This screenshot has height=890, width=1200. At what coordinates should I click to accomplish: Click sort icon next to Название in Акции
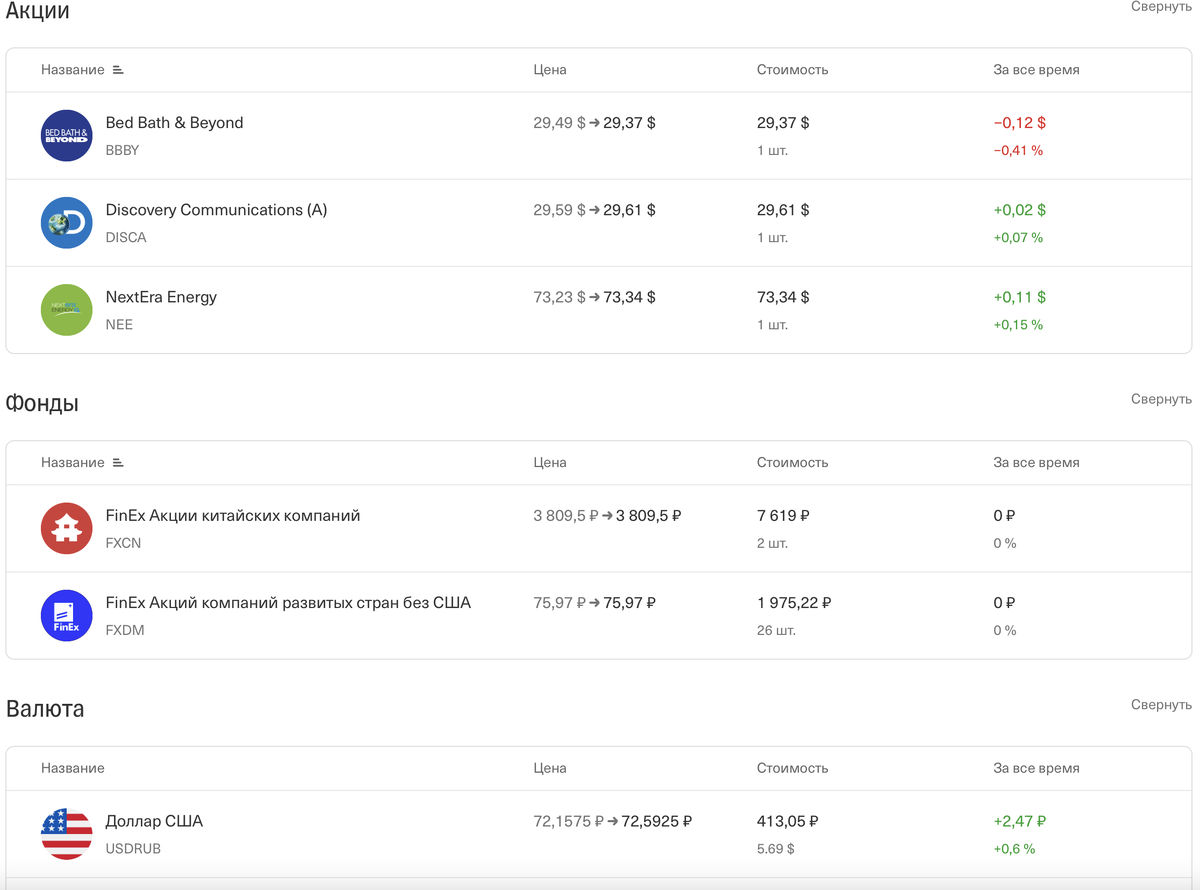[x=118, y=70]
